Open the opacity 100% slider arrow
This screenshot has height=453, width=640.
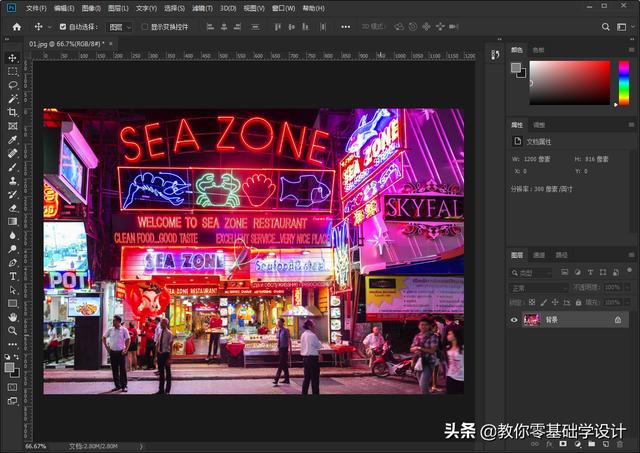click(628, 288)
